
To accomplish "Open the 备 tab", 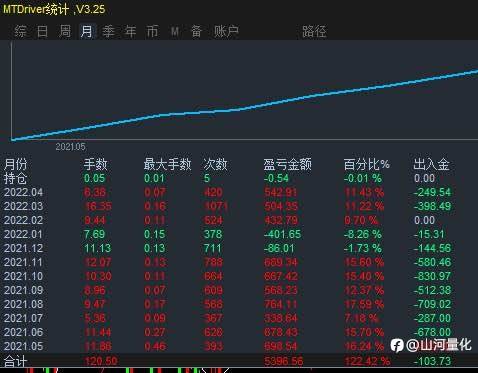I will point(196,32).
